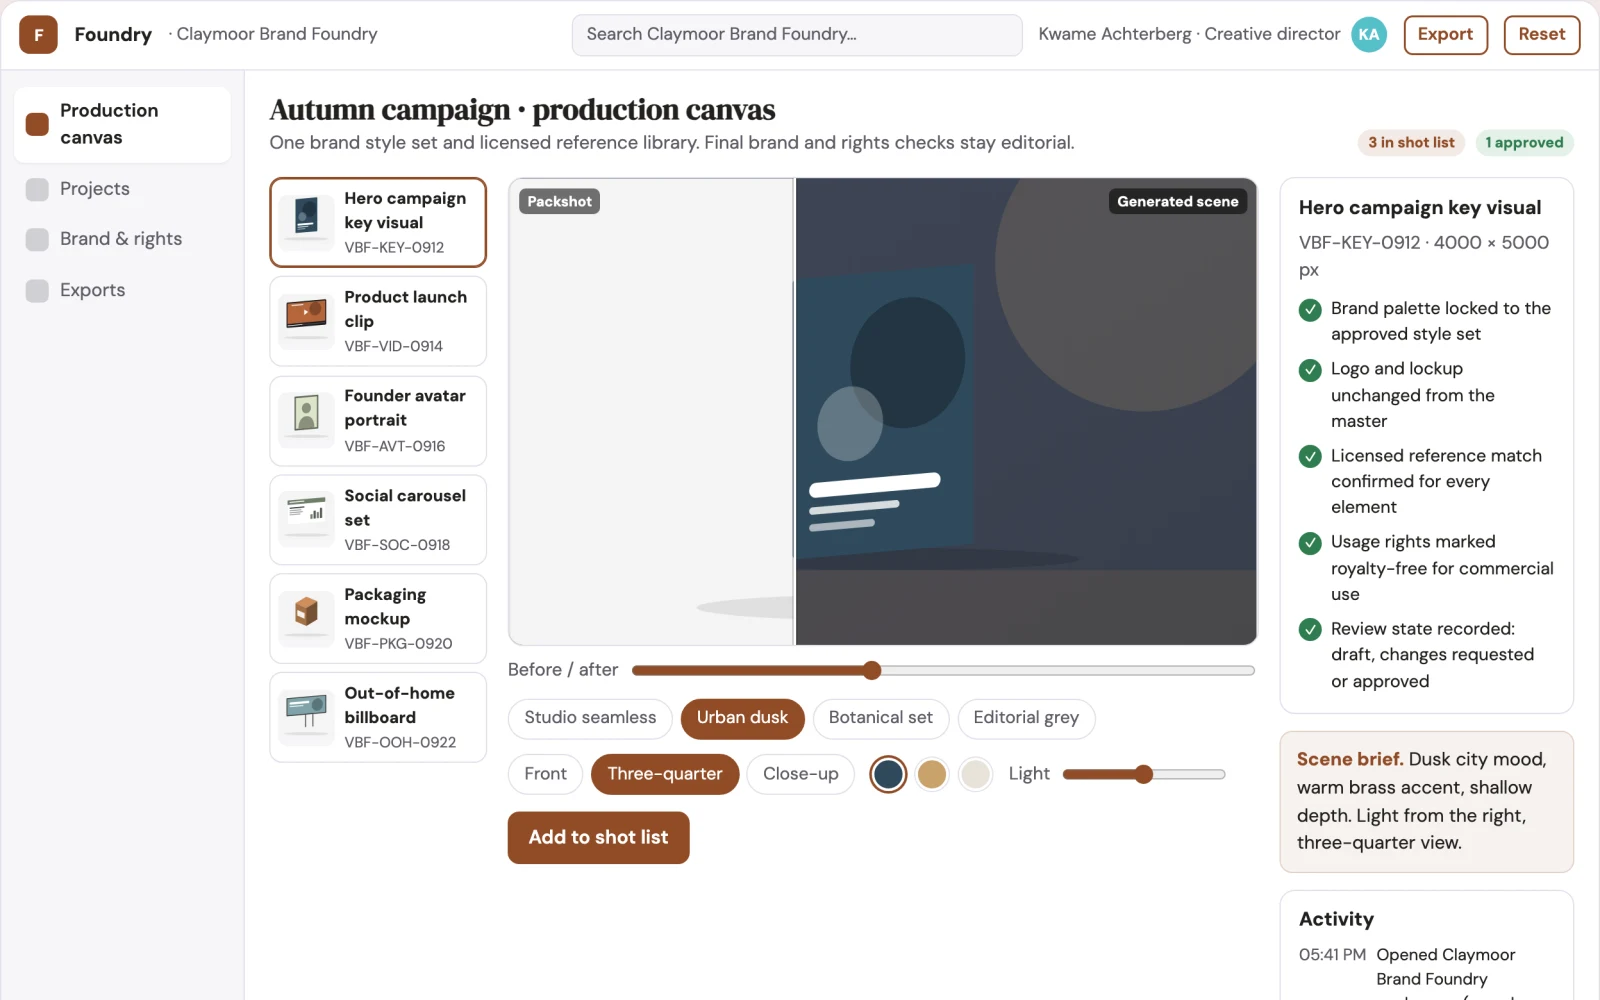Open the Exports section
Viewport: 1600px width, 1000px height.
tap(122, 290)
